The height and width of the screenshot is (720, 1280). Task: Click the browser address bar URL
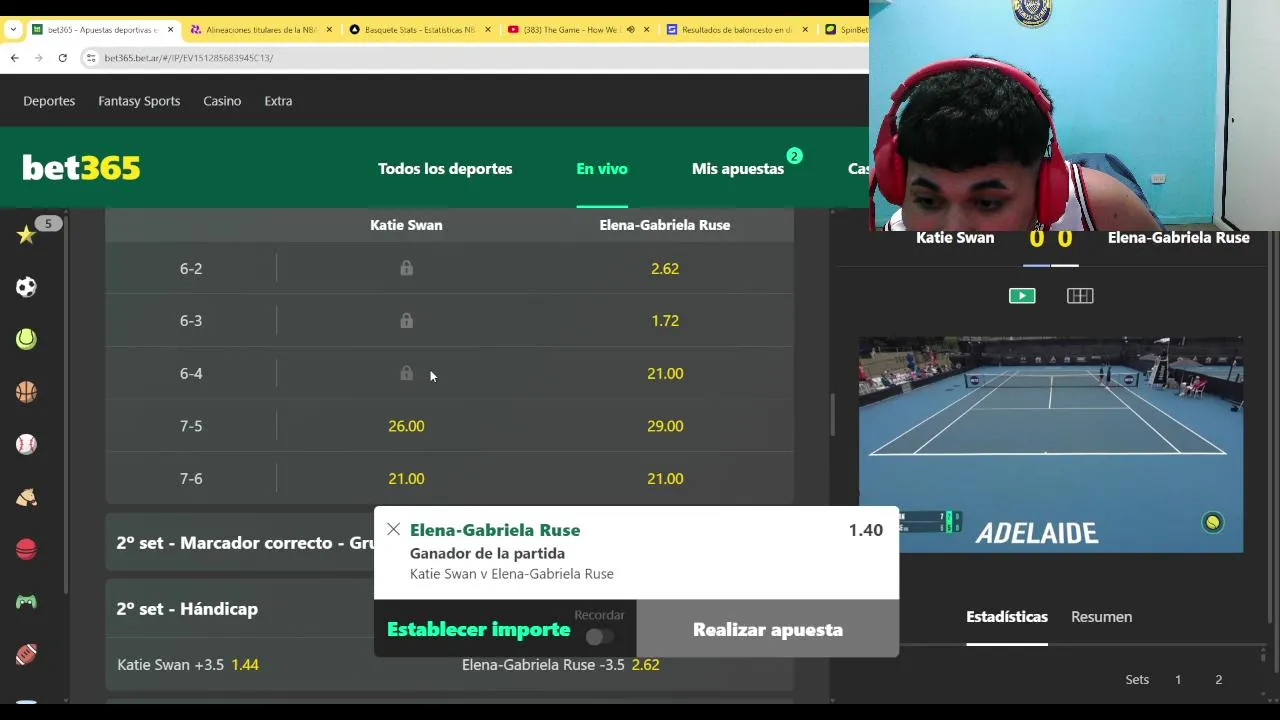coord(188,58)
